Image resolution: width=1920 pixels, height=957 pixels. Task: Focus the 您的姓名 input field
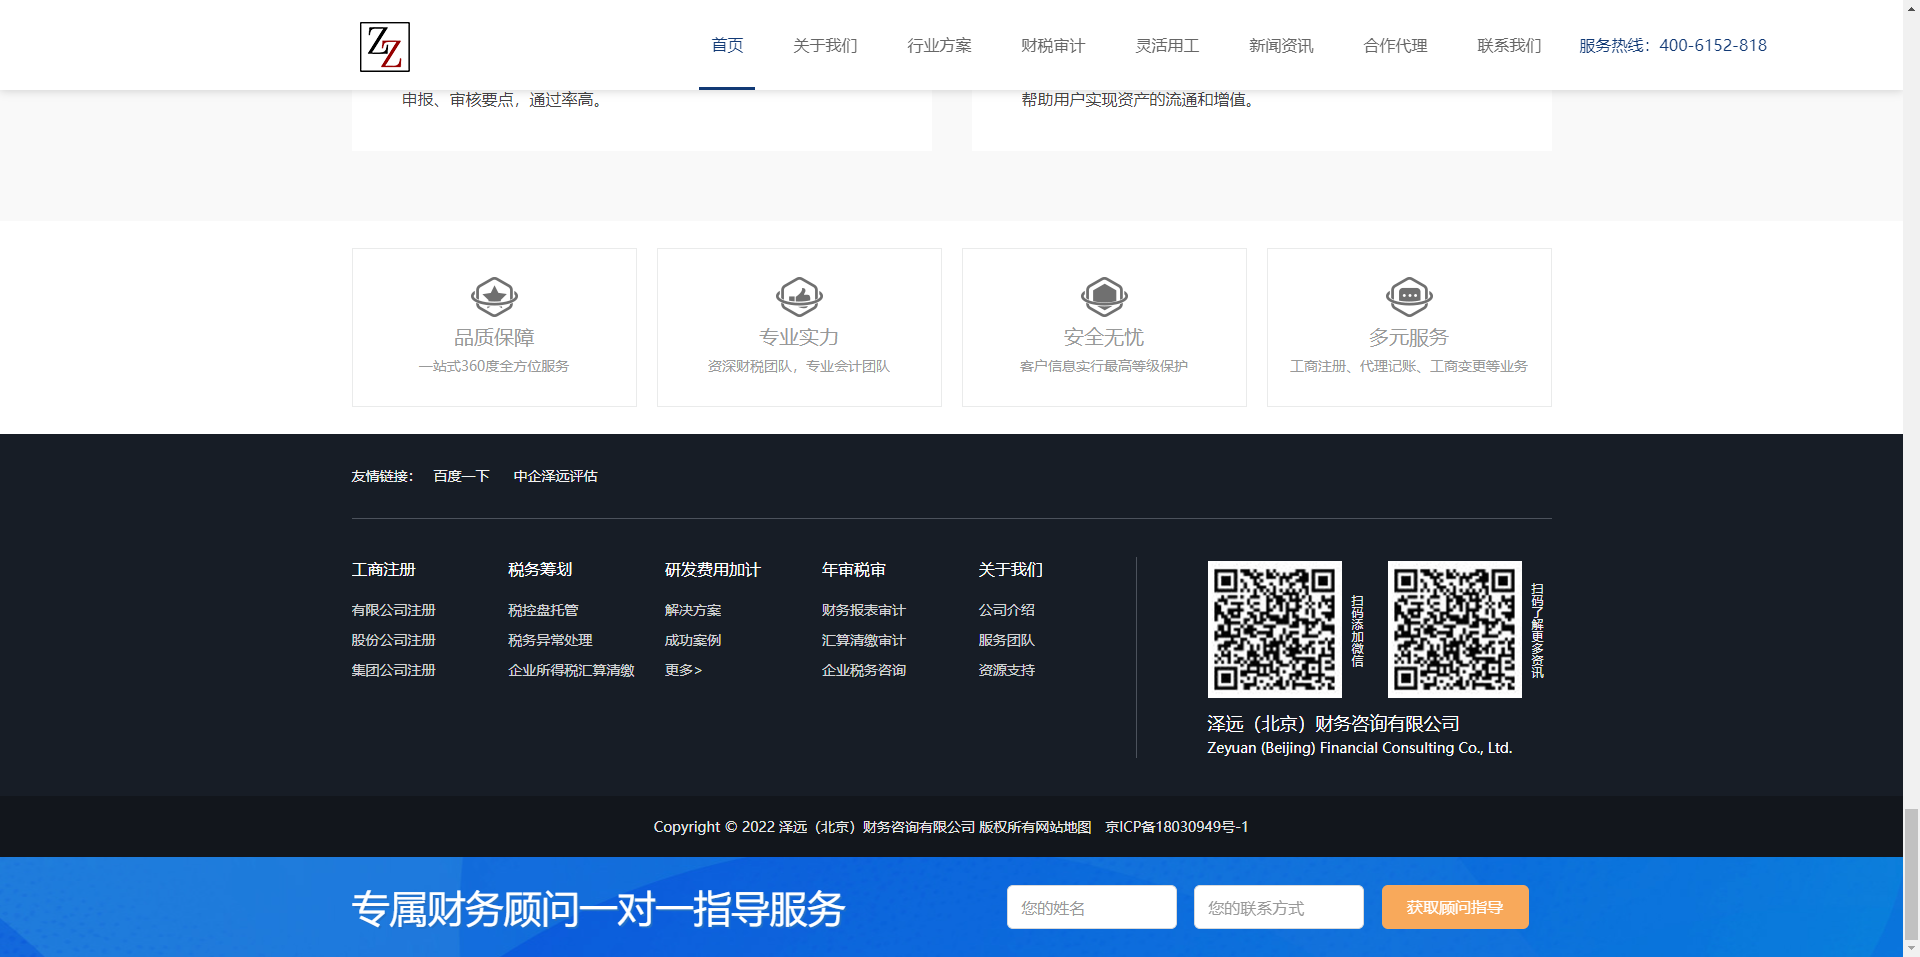pos(1091,907)
